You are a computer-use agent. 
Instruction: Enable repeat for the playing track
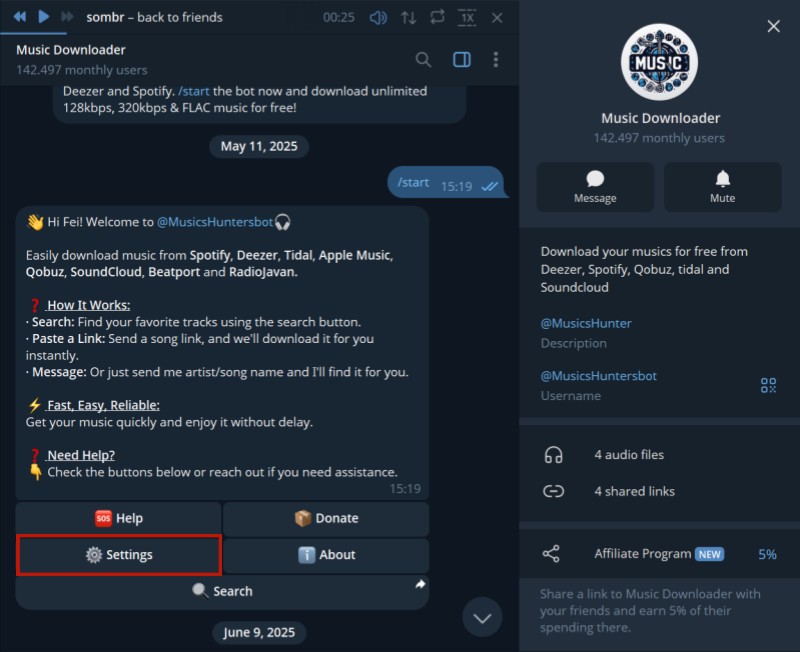[x=439, y=16]
